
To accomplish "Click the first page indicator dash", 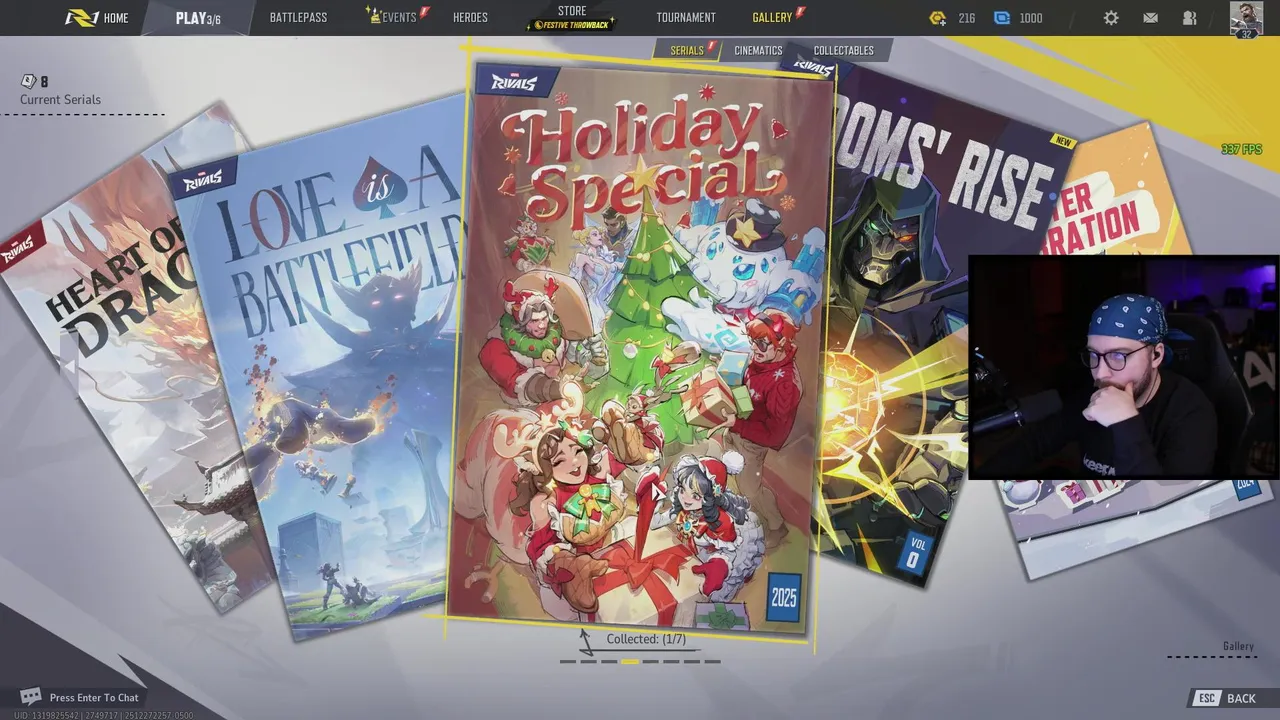I will coord(568,661).
